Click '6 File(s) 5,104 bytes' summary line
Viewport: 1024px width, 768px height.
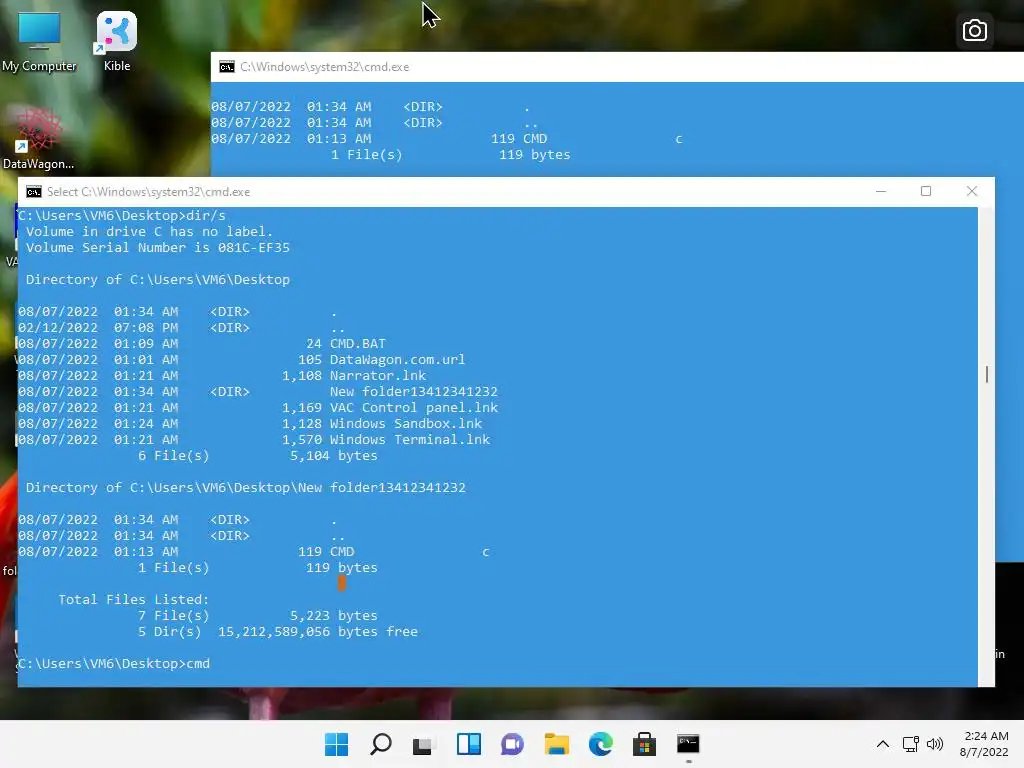pos(258,456)
